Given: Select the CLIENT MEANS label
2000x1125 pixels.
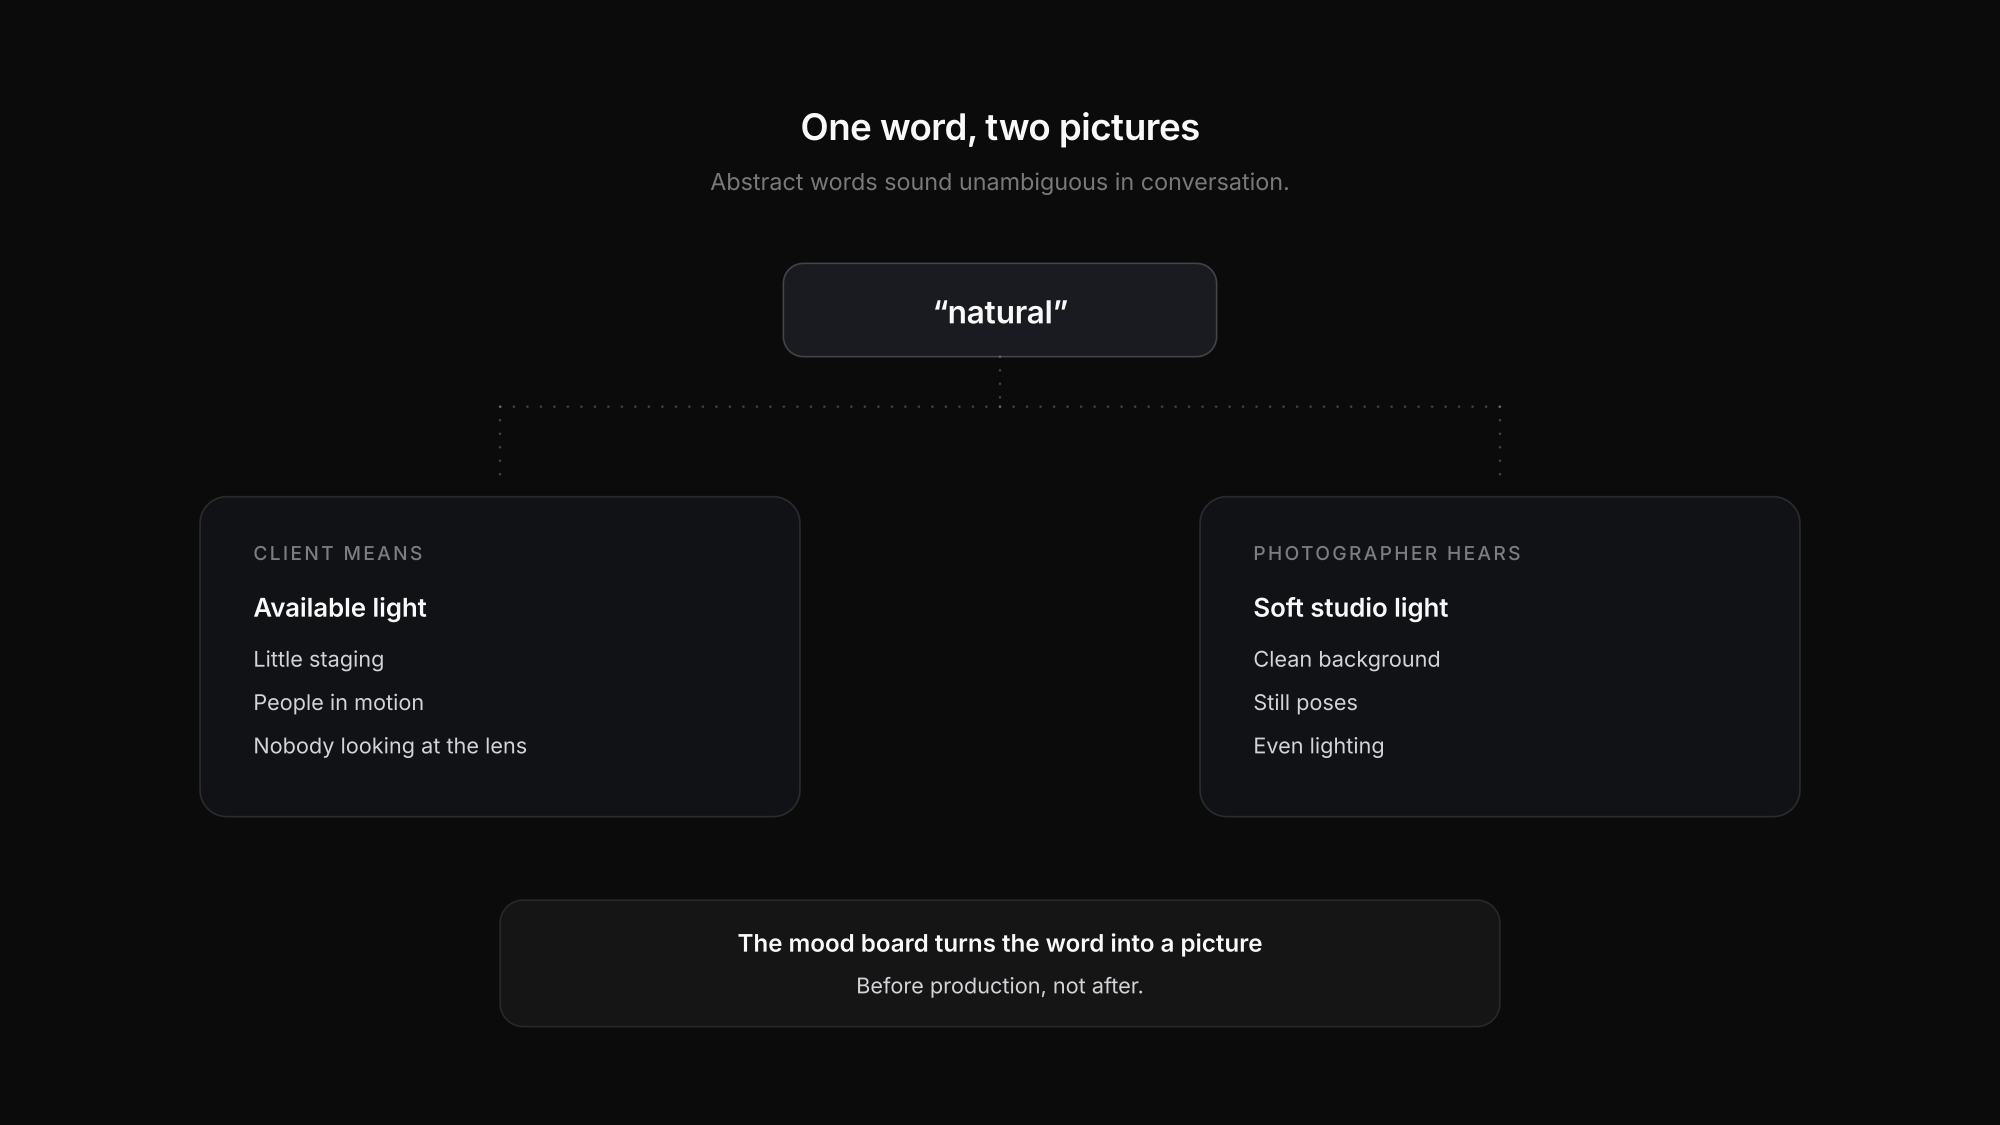Looking at the screenshot, I should pyautogui.click(x=338, y=553).
